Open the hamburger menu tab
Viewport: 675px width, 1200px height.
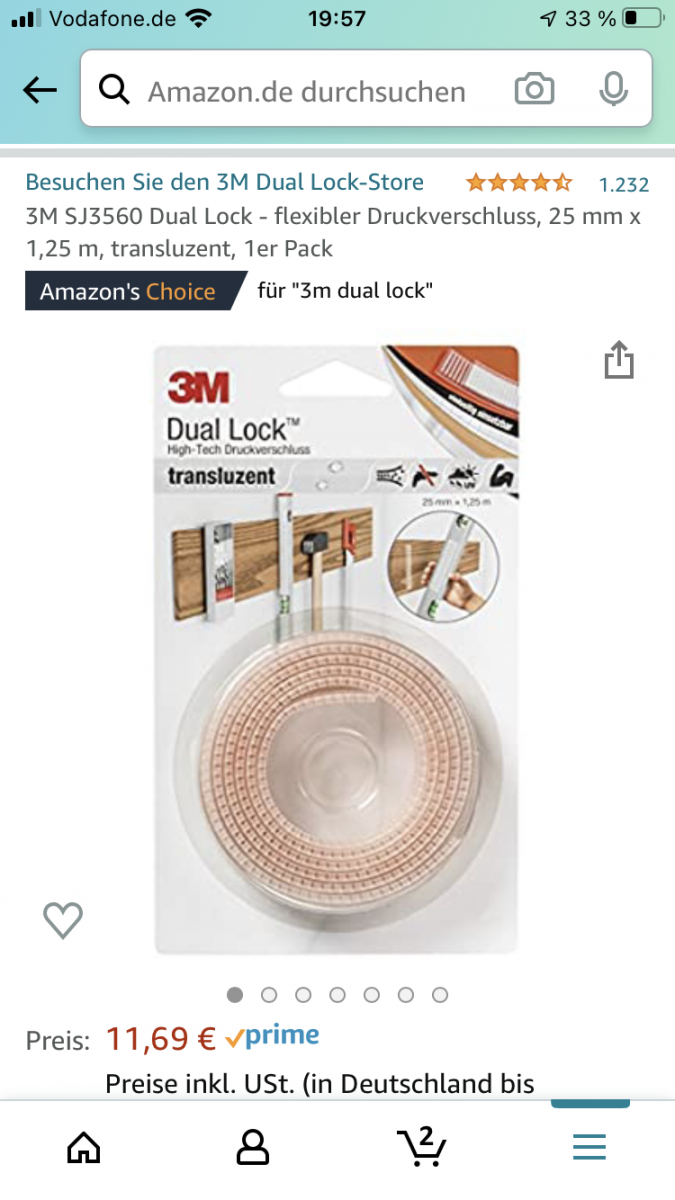click(x=589, y=1147)
